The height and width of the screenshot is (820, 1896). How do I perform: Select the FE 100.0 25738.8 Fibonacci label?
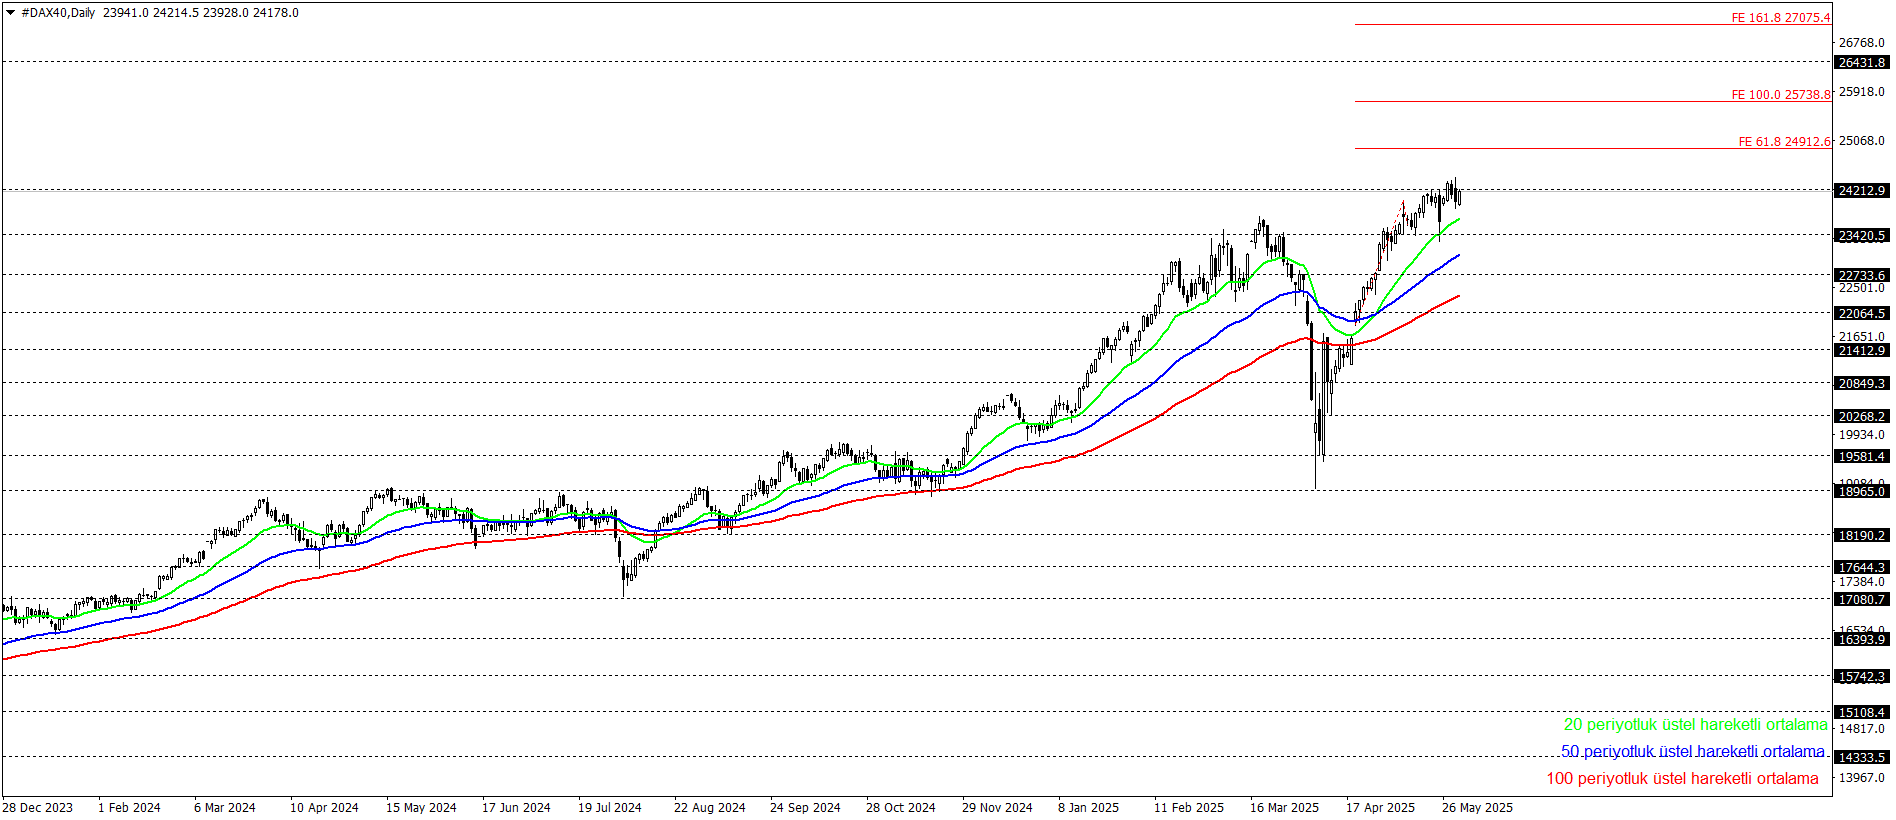1781,95
